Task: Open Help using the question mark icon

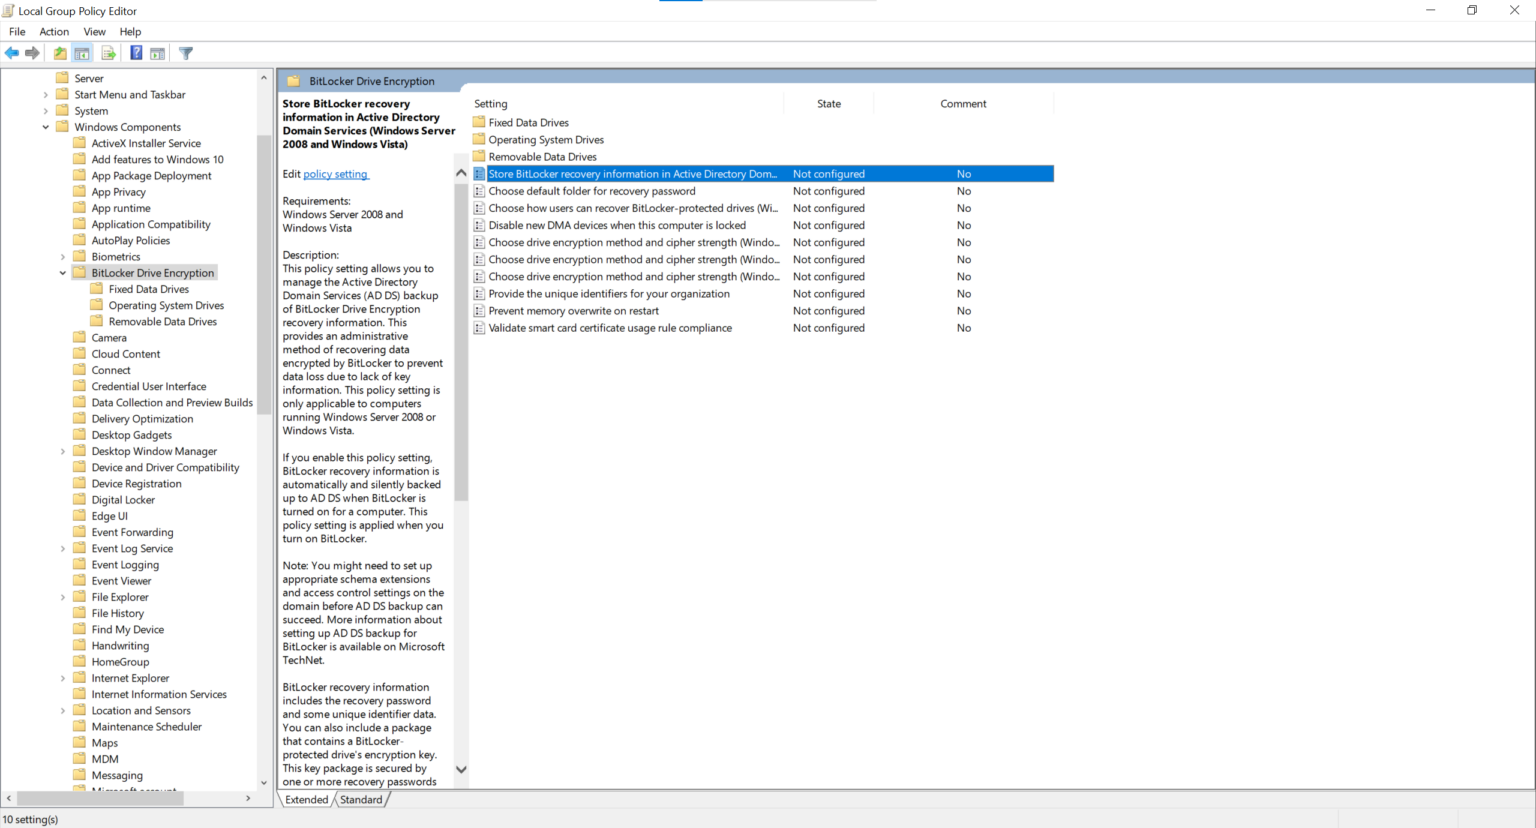Action: click(135, 52)
